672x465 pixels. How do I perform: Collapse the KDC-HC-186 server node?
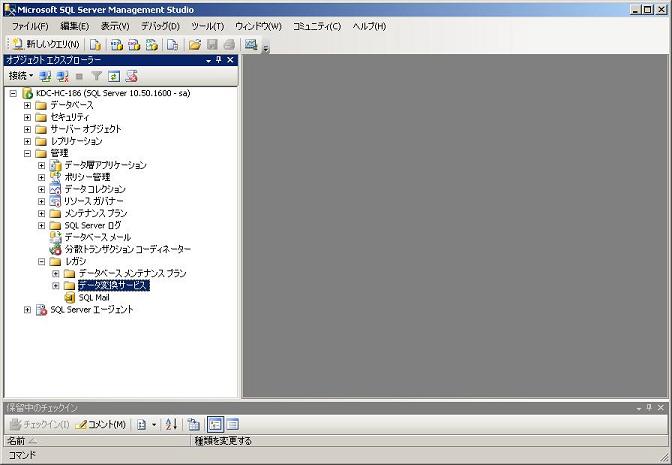click(x=13, y=93)
